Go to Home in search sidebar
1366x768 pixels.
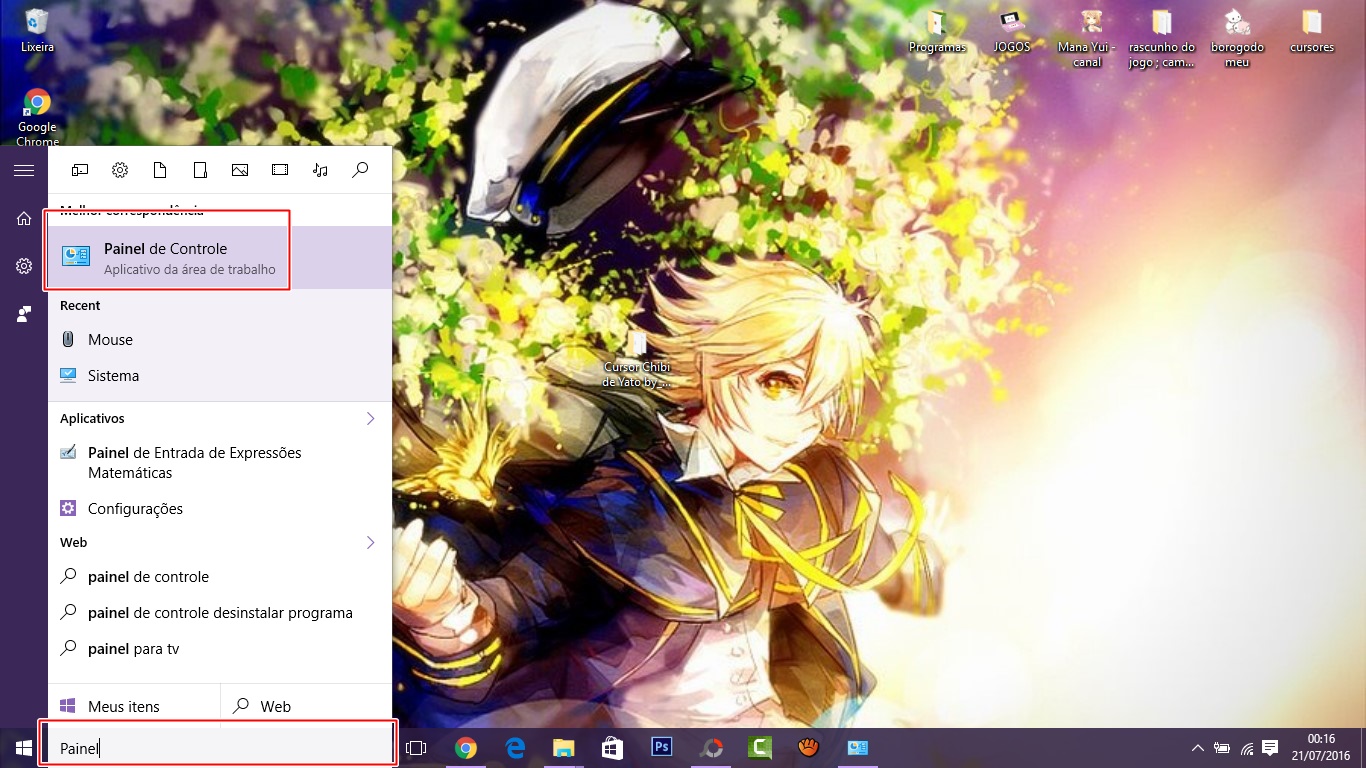24,218
